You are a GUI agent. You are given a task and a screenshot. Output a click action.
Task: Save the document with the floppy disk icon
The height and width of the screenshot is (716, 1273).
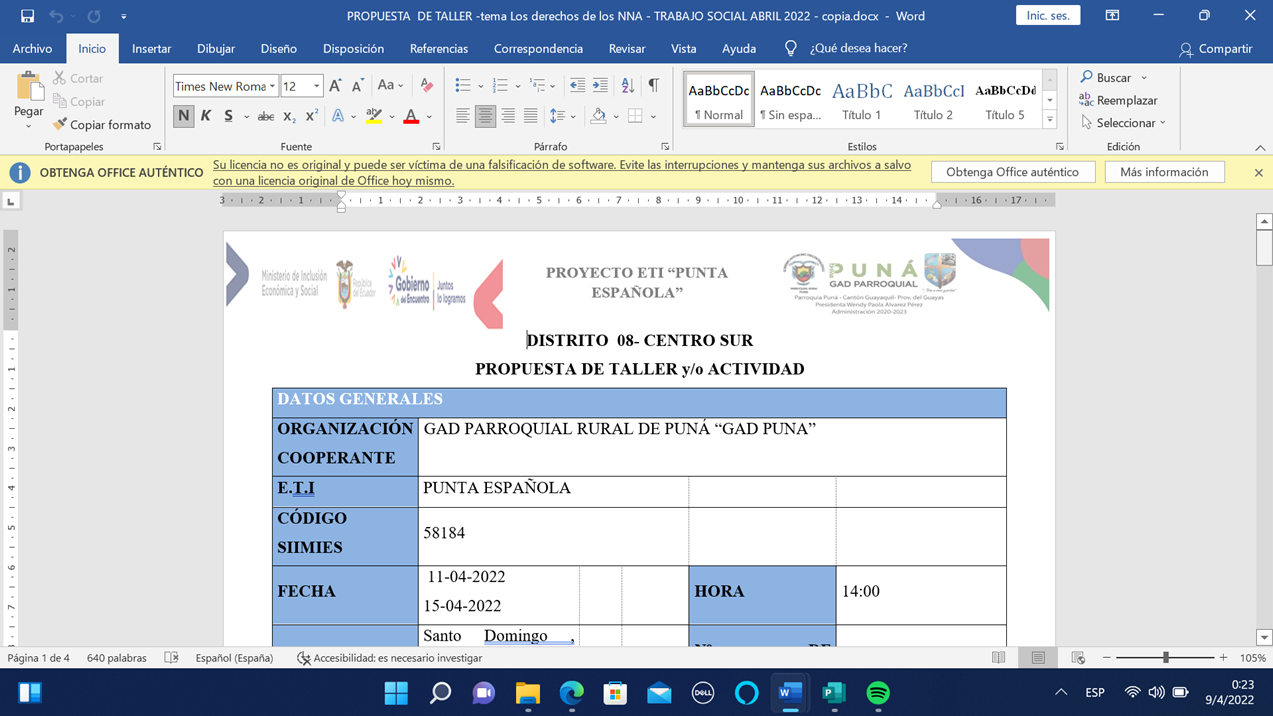[27, 16]
